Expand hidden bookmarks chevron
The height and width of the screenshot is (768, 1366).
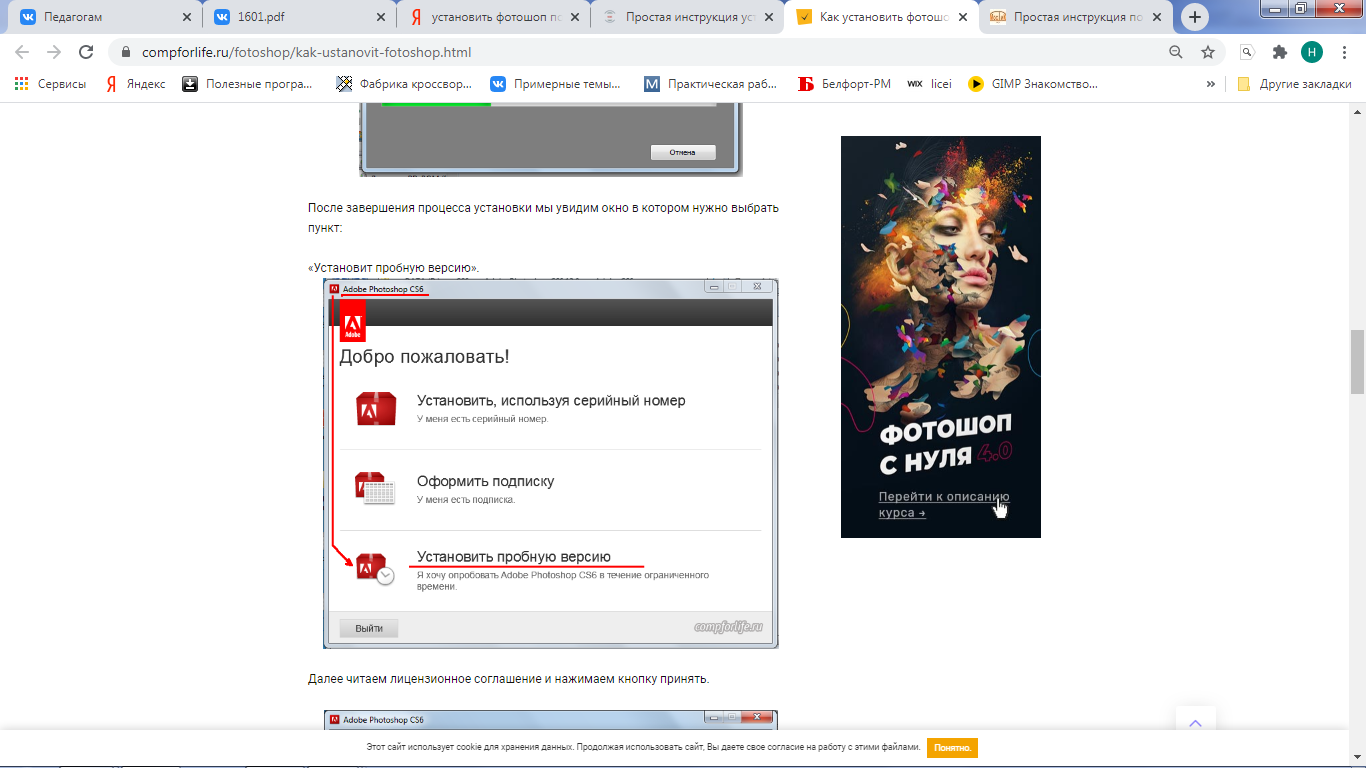1211,84
